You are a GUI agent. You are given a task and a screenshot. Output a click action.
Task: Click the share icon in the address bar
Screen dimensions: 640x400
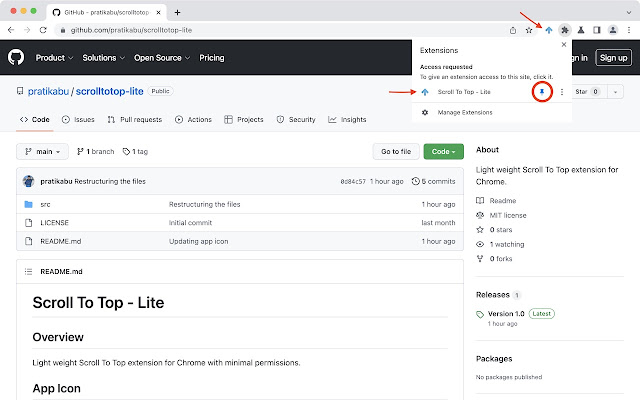pyautogui.click(x=513, y=30)
